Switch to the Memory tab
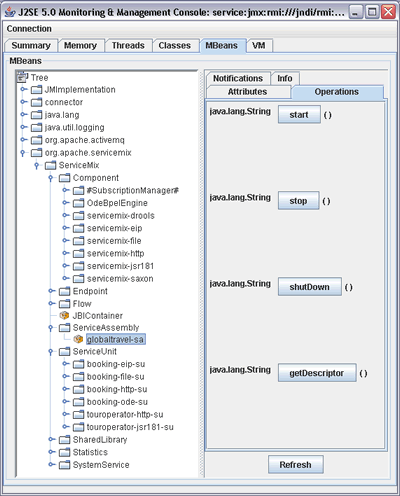Viewport: 400px width, 496px height. [80, 45]
